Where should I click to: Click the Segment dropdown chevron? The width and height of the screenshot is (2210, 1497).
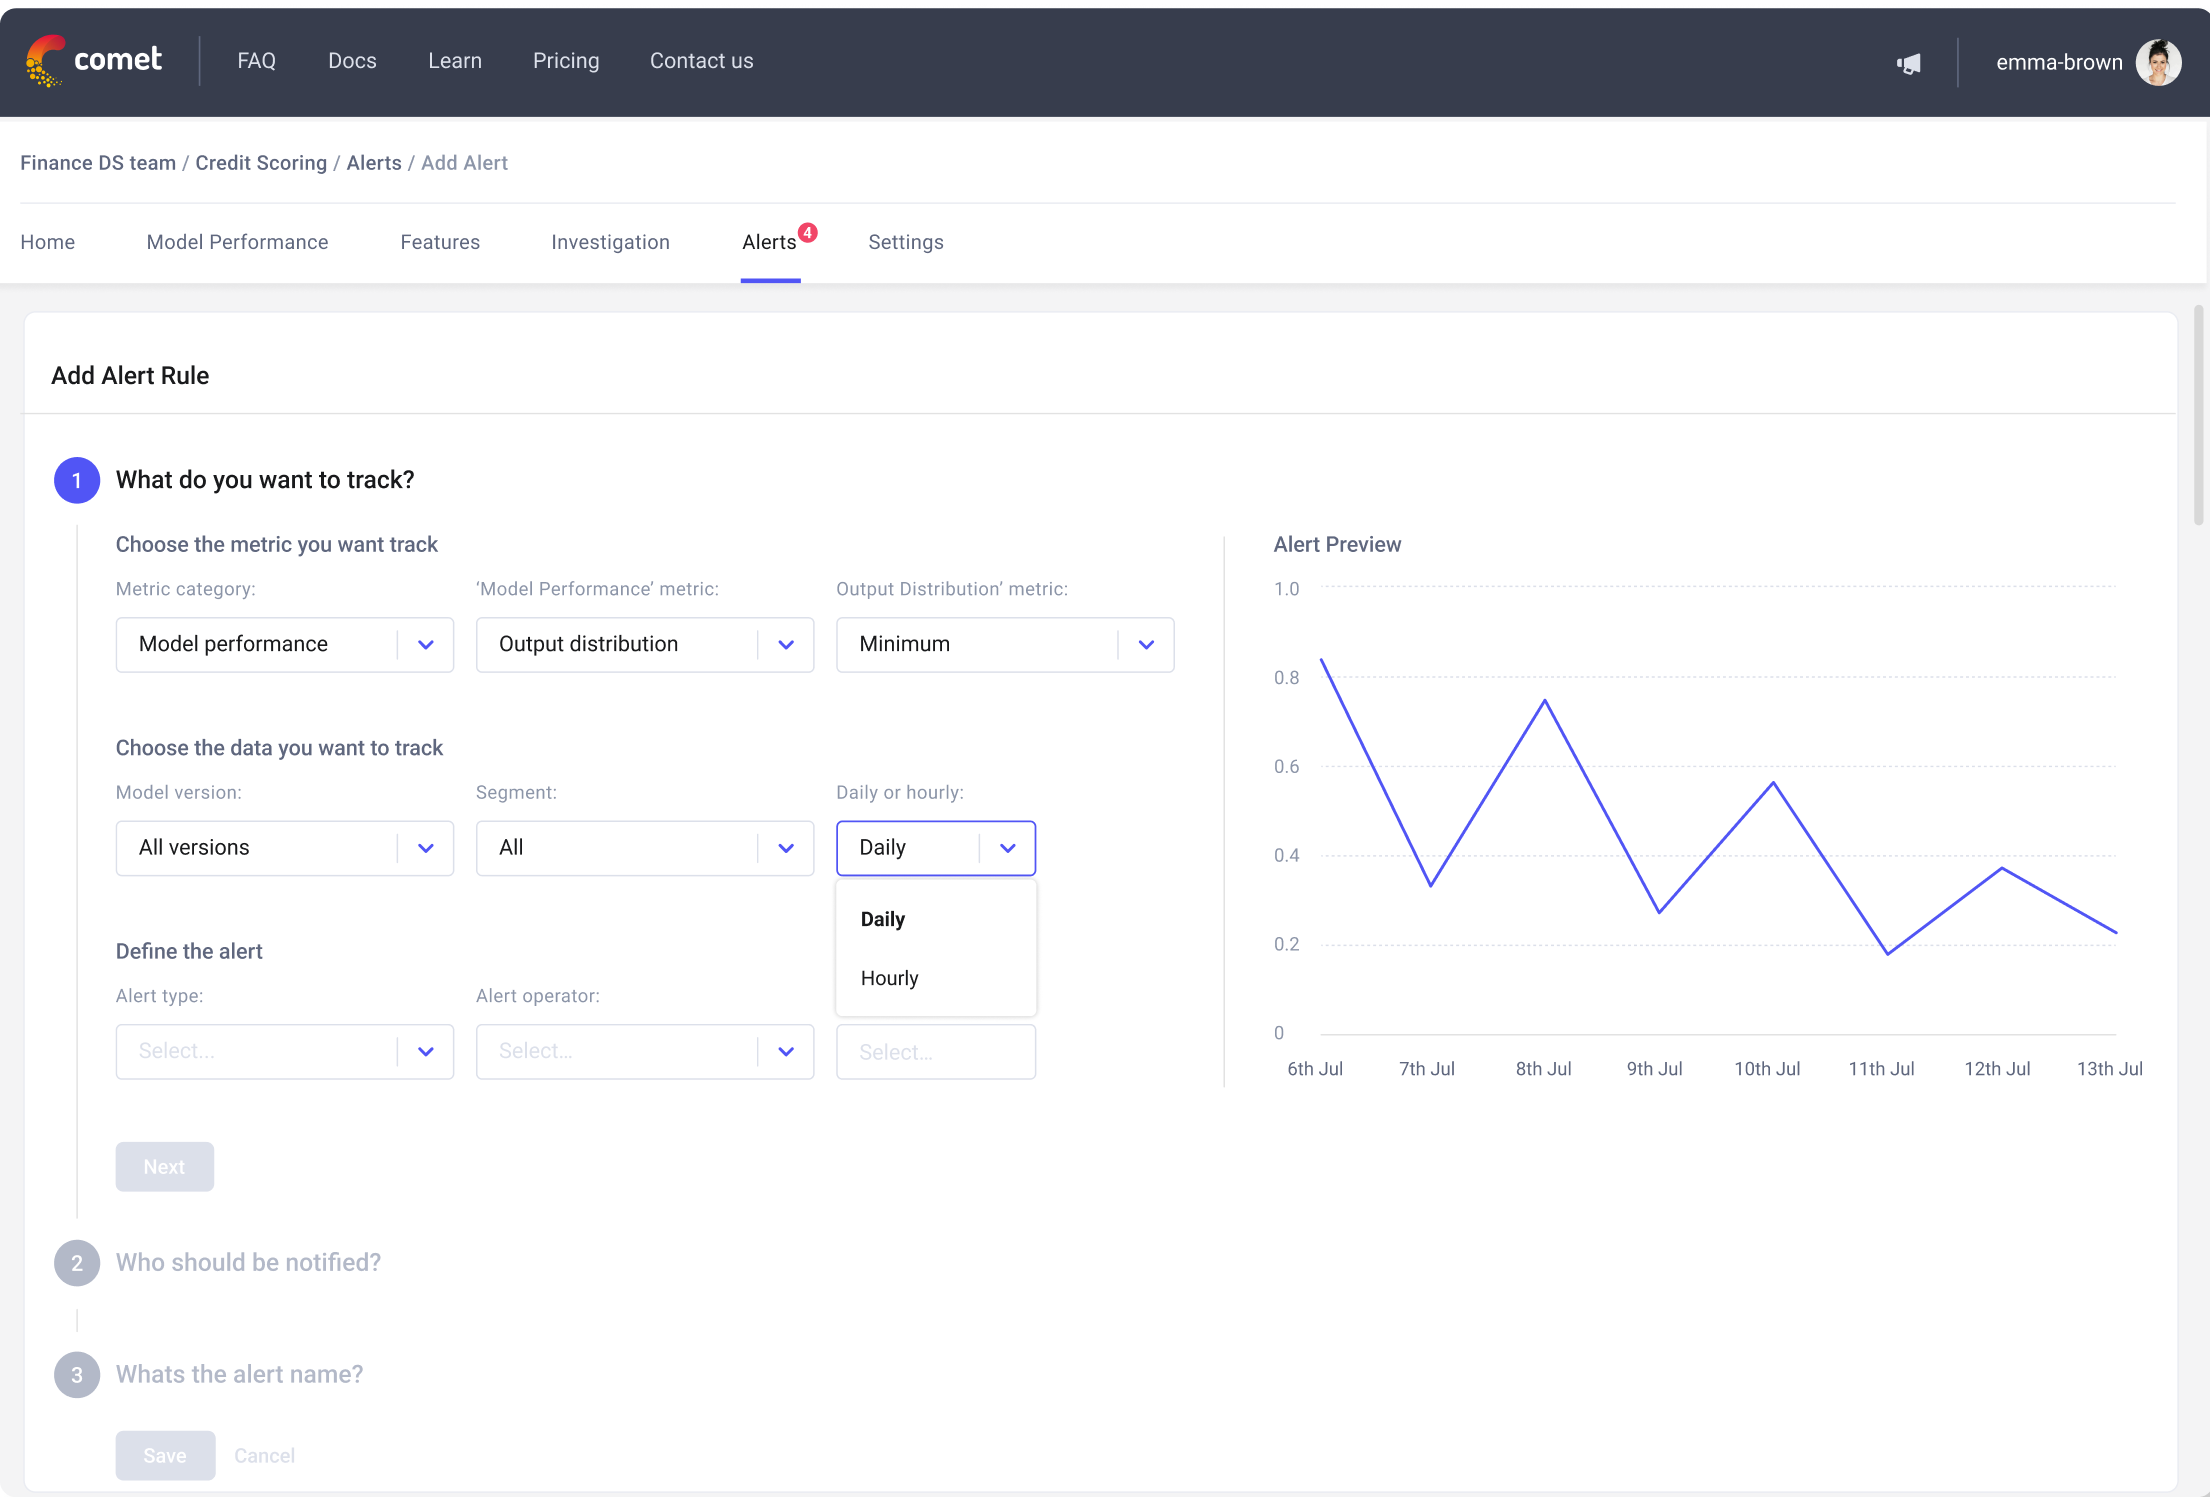[x=786, y=849]
